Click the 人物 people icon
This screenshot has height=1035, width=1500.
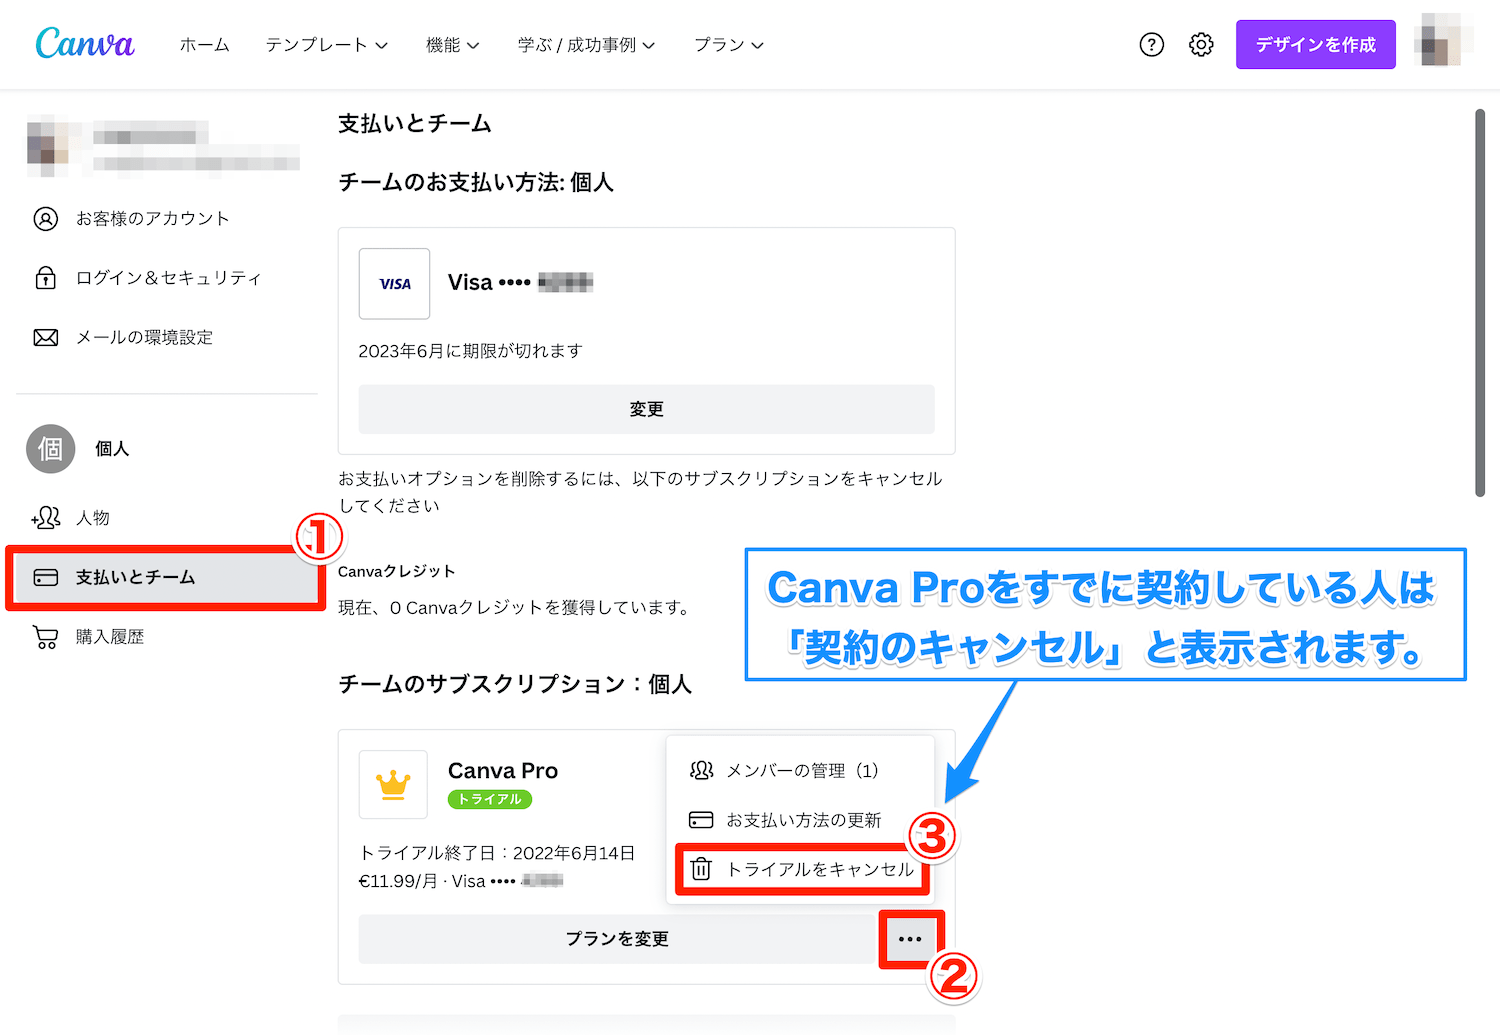click(x=46, y=517)
